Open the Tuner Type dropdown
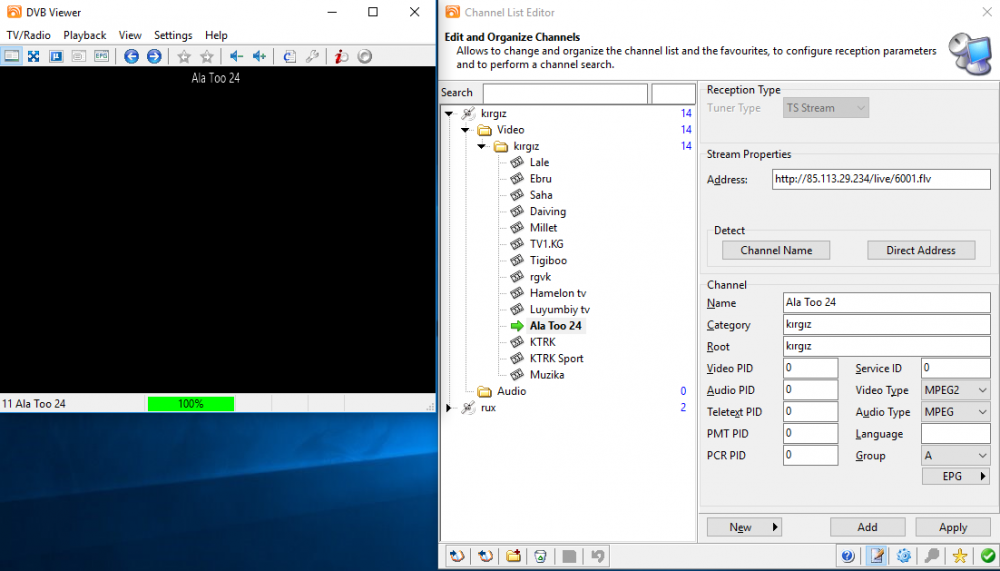The width and height of the screenshot is (1000, 571). [x=826, y=108]
